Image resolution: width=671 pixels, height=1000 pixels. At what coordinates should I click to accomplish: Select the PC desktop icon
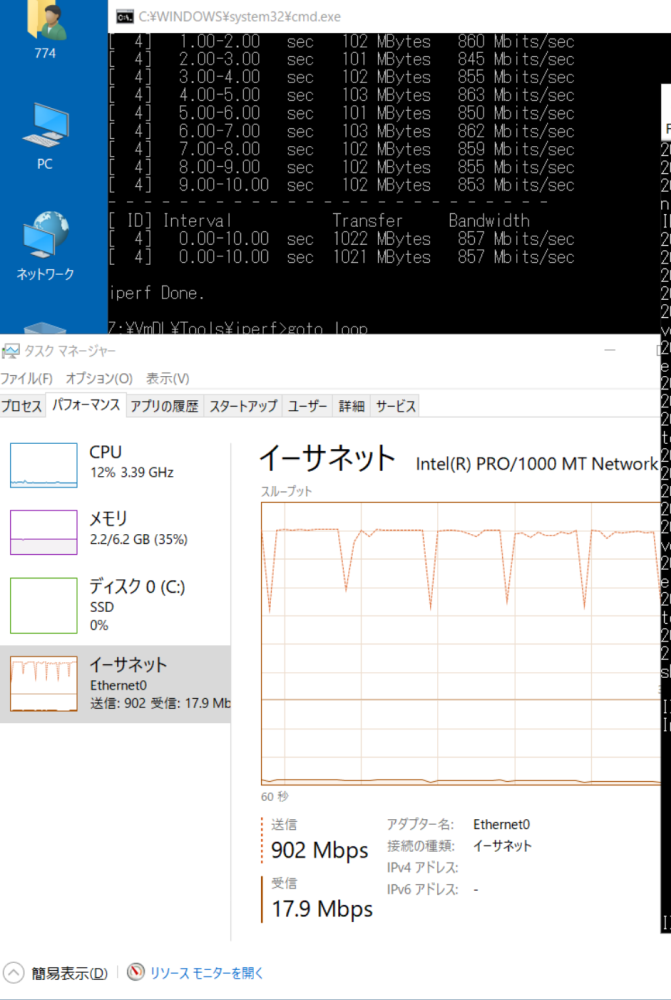(45, 128)
